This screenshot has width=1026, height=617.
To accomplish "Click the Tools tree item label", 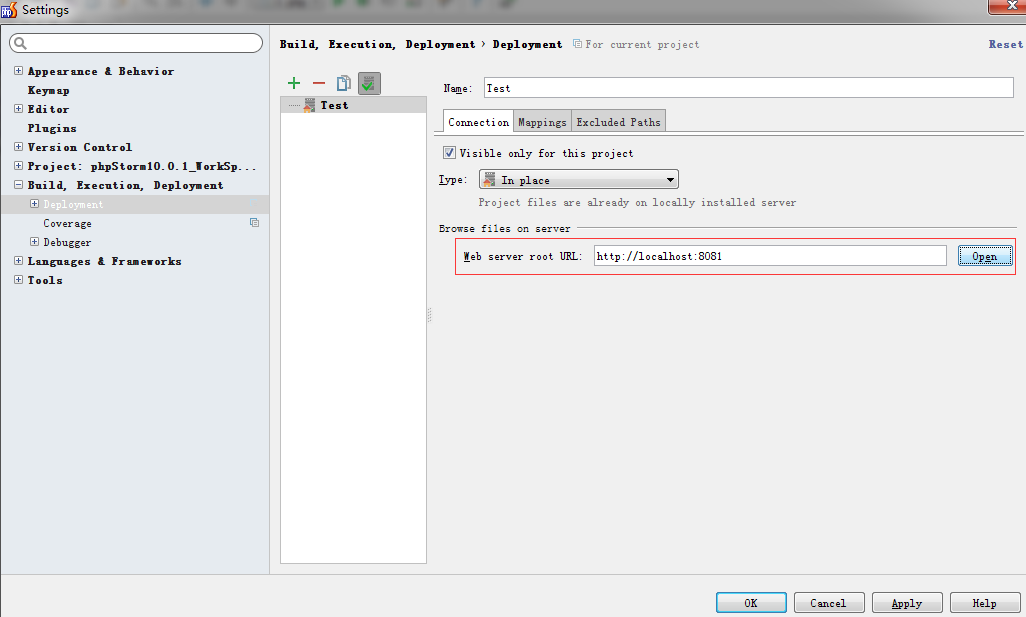I will click(45, 280).
